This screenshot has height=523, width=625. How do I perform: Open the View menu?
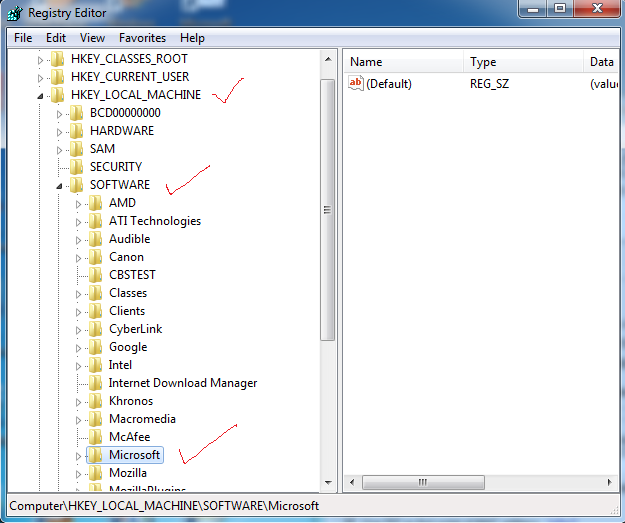[x=92, y=38]
